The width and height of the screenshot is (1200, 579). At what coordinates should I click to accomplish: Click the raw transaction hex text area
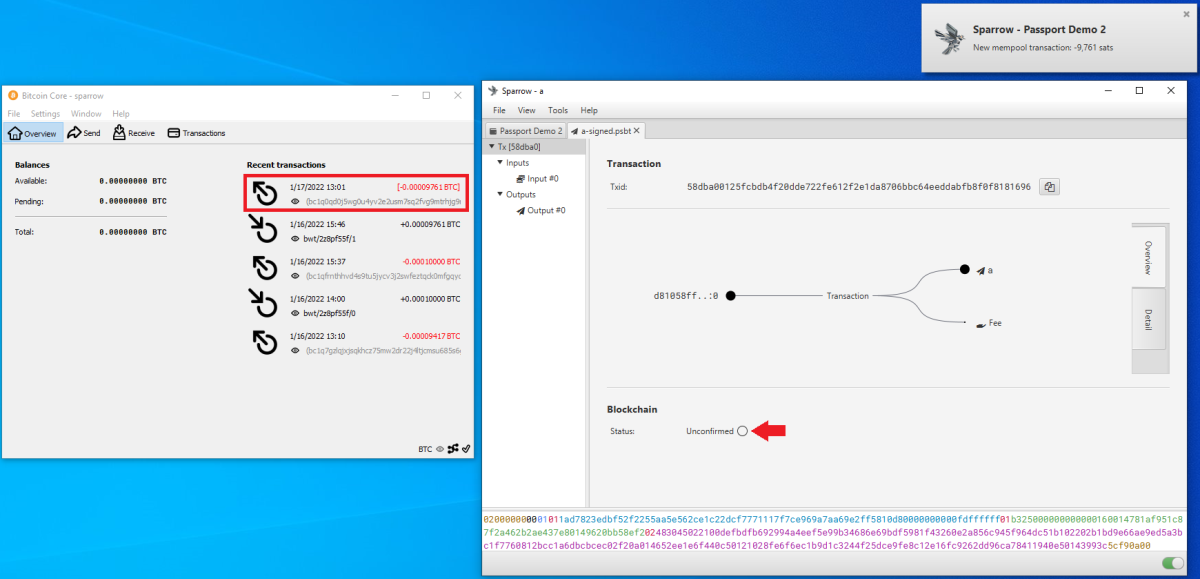point(835,533)
